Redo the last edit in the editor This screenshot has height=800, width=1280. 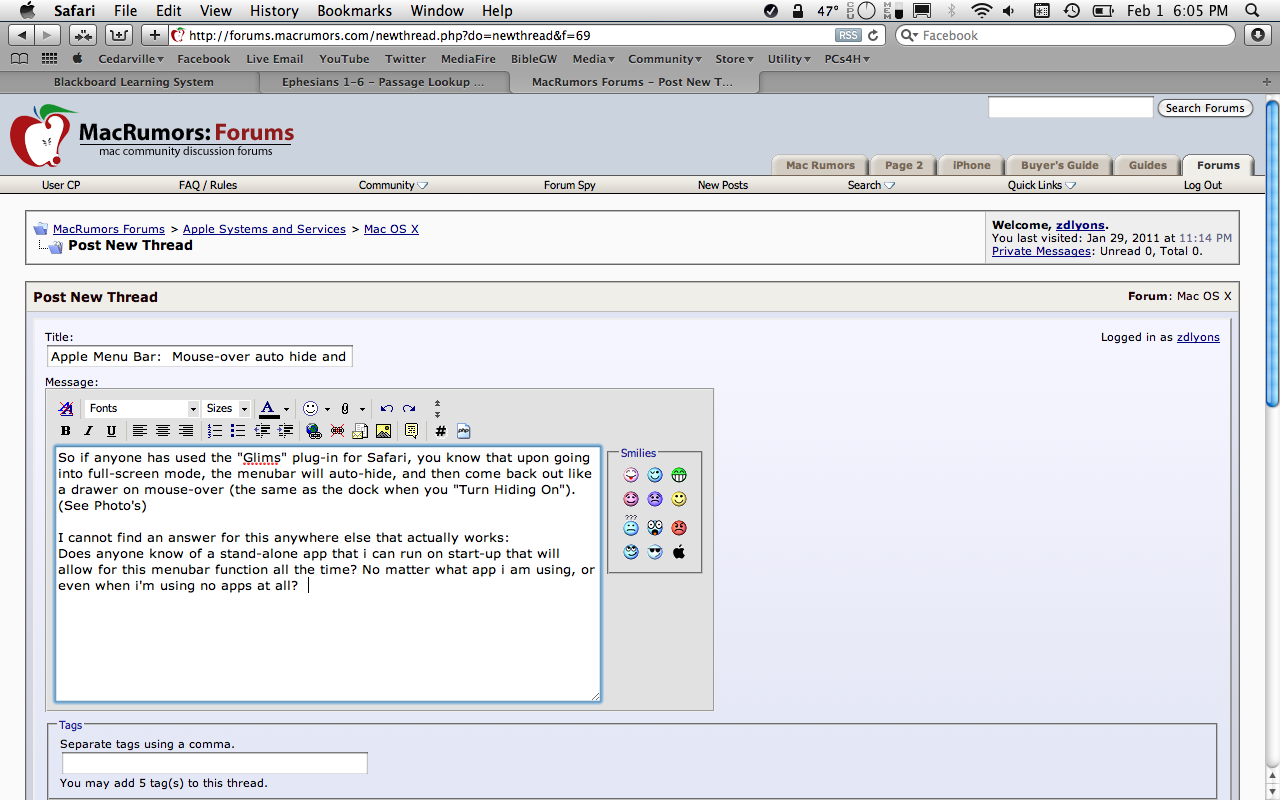coord(409,408)
